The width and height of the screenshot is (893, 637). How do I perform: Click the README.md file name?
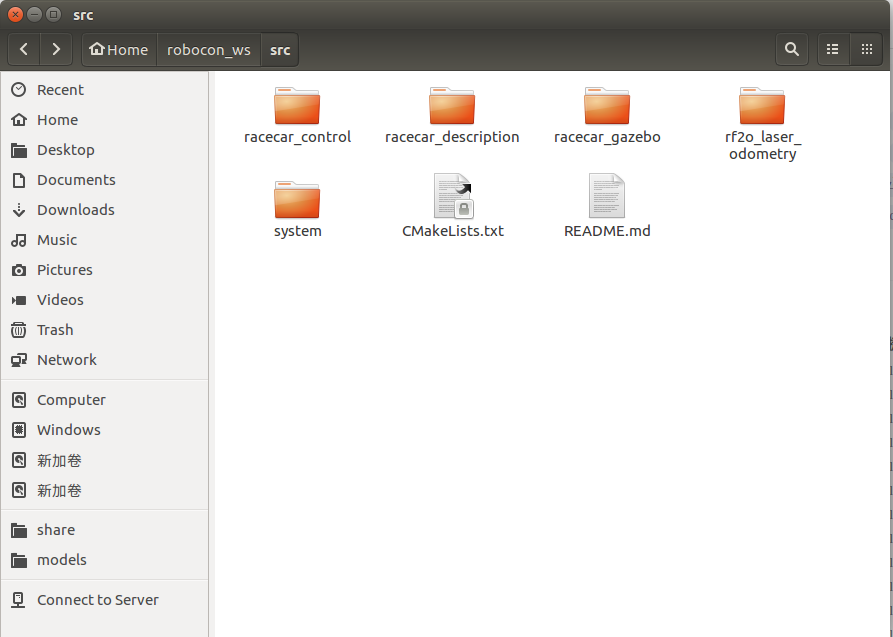607,231
